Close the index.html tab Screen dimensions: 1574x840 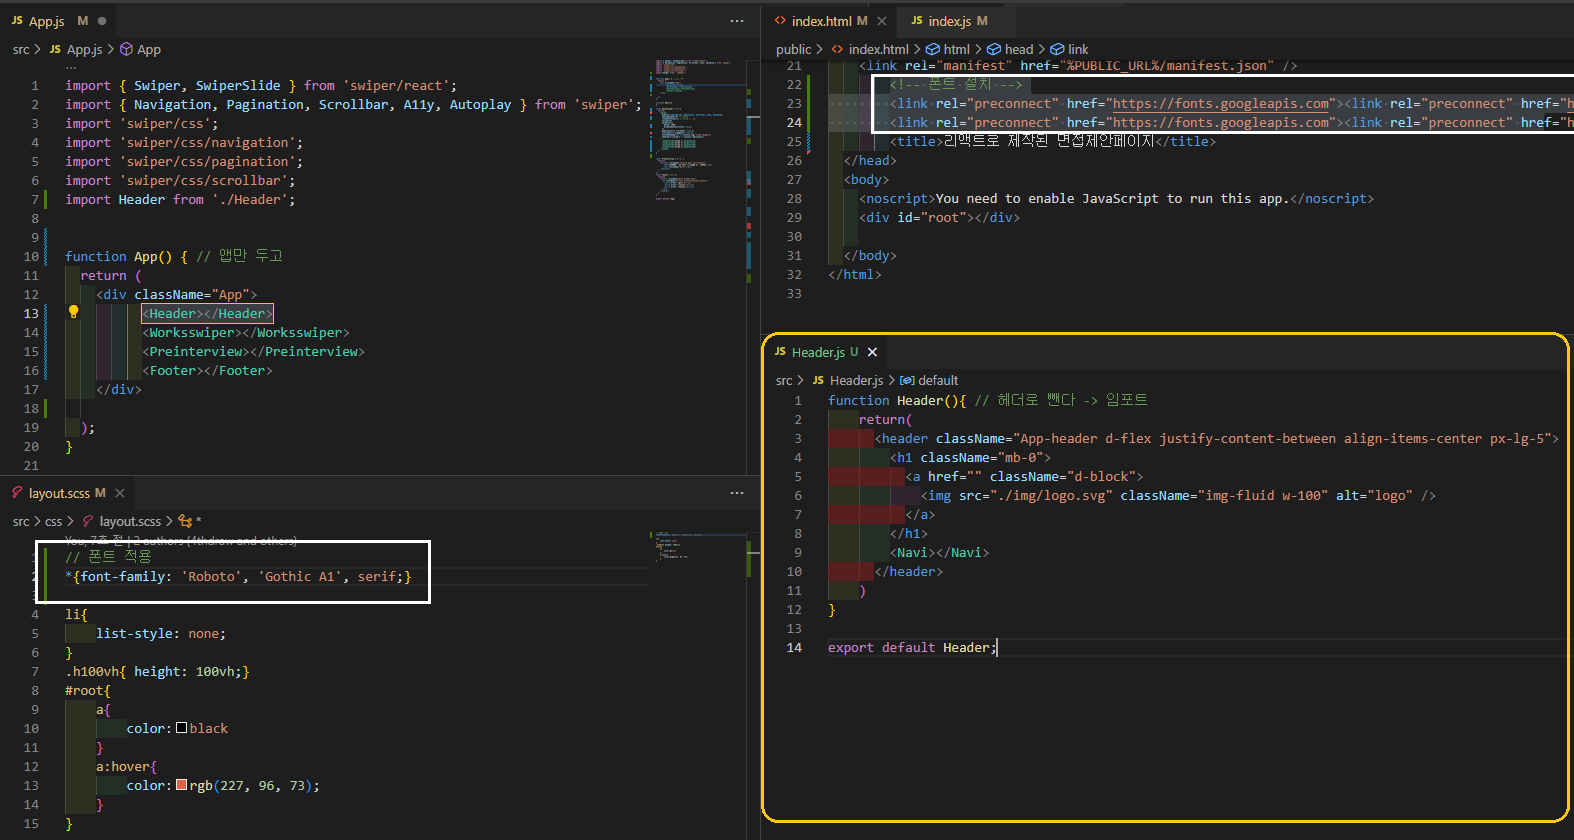click(881, 21)
